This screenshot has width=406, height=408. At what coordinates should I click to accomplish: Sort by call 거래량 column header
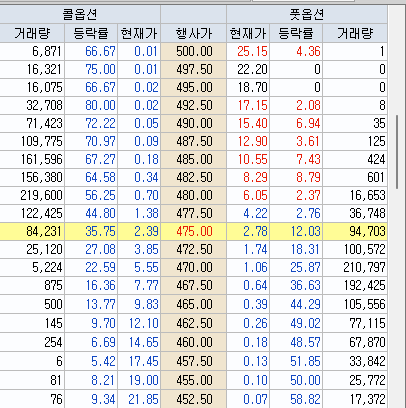(x=32, y=33)
